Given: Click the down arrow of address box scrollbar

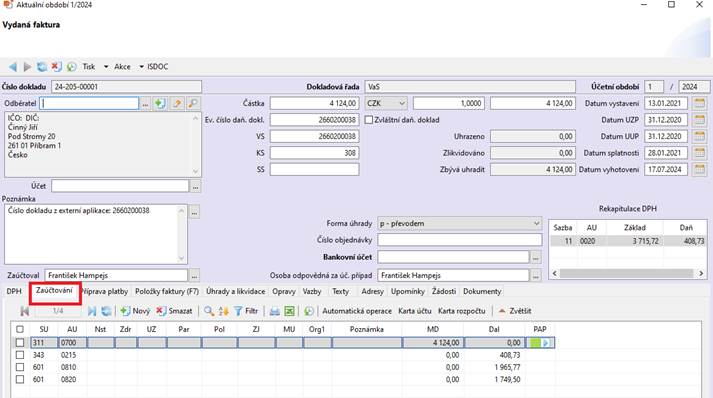Looking at the screenshot, I should (x=196, y=171).
